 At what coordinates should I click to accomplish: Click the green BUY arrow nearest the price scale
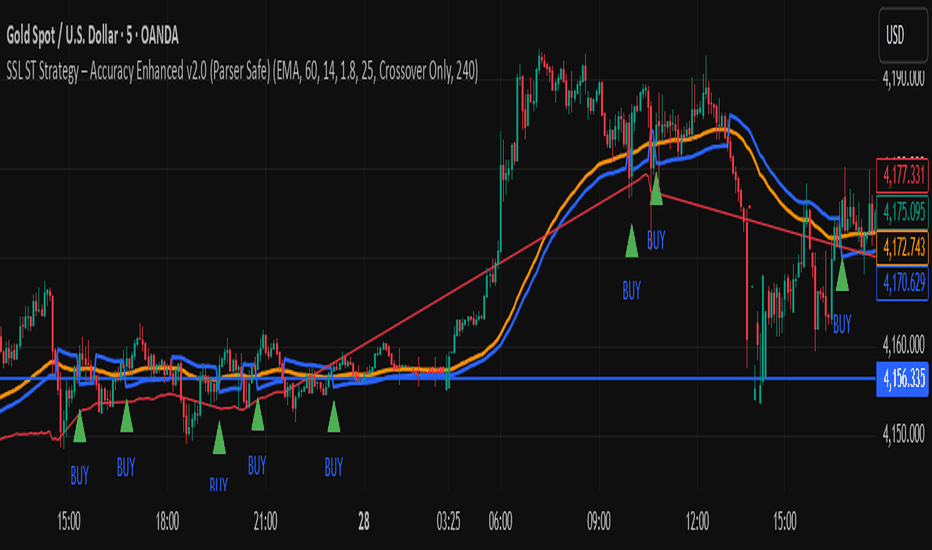(843, 275)
